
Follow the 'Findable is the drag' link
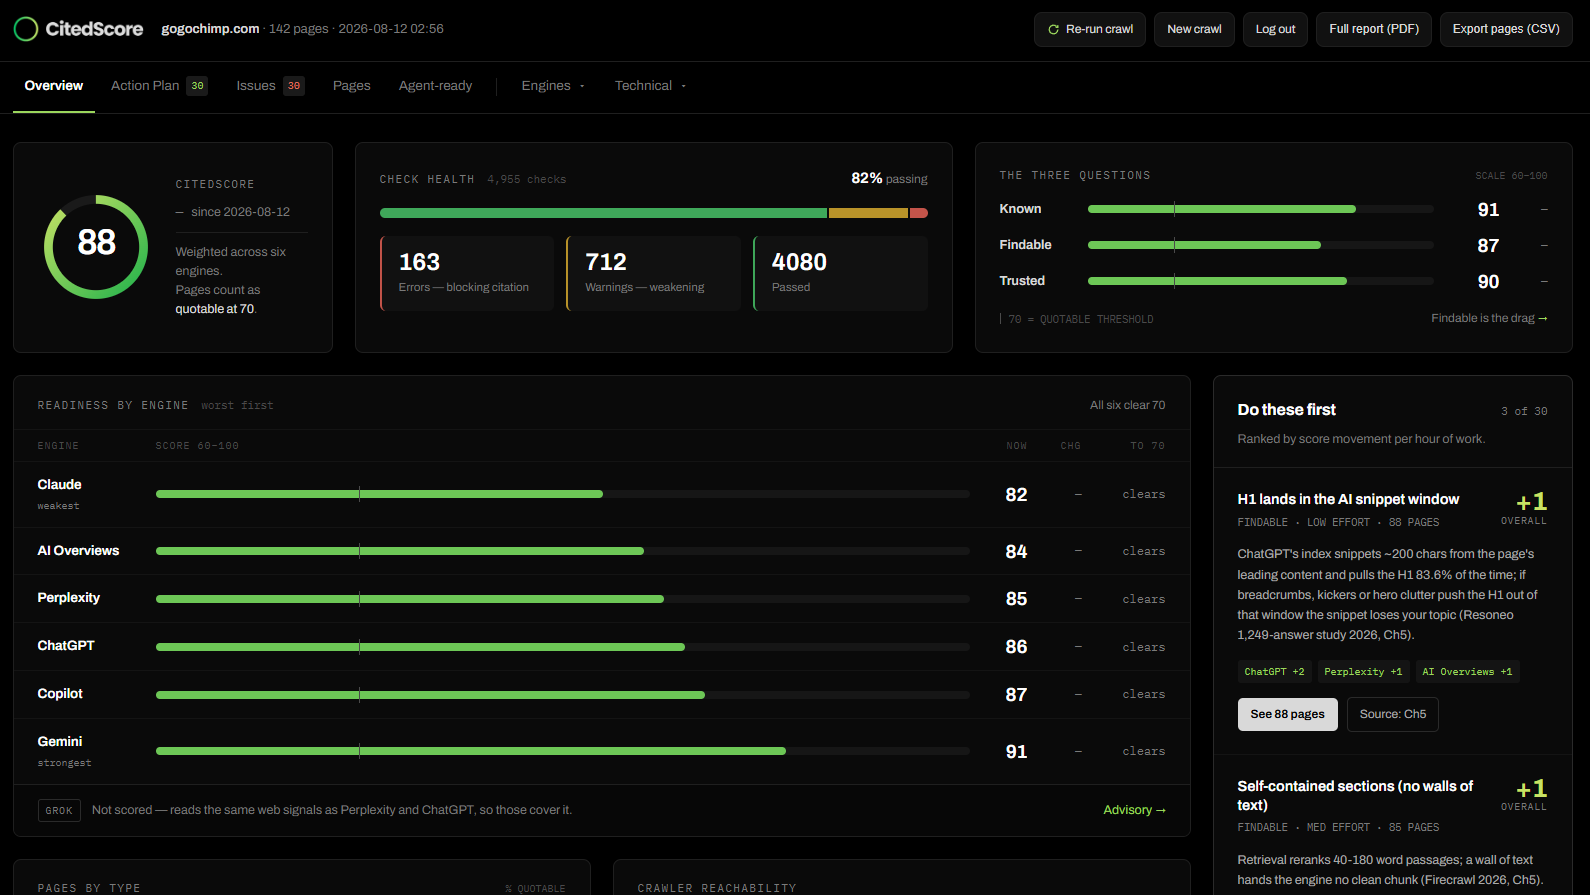click(x=1489, y=318)
